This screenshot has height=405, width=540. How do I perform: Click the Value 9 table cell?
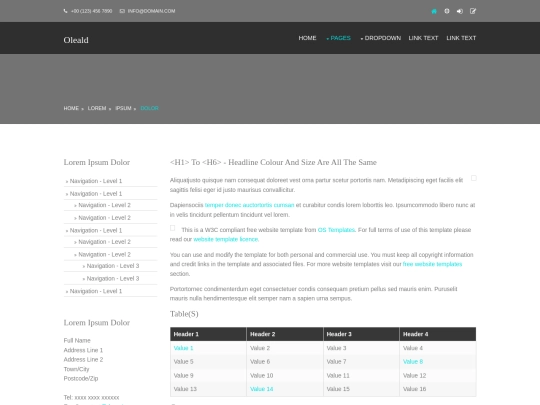pyautogui.click(x=208, y=375)
